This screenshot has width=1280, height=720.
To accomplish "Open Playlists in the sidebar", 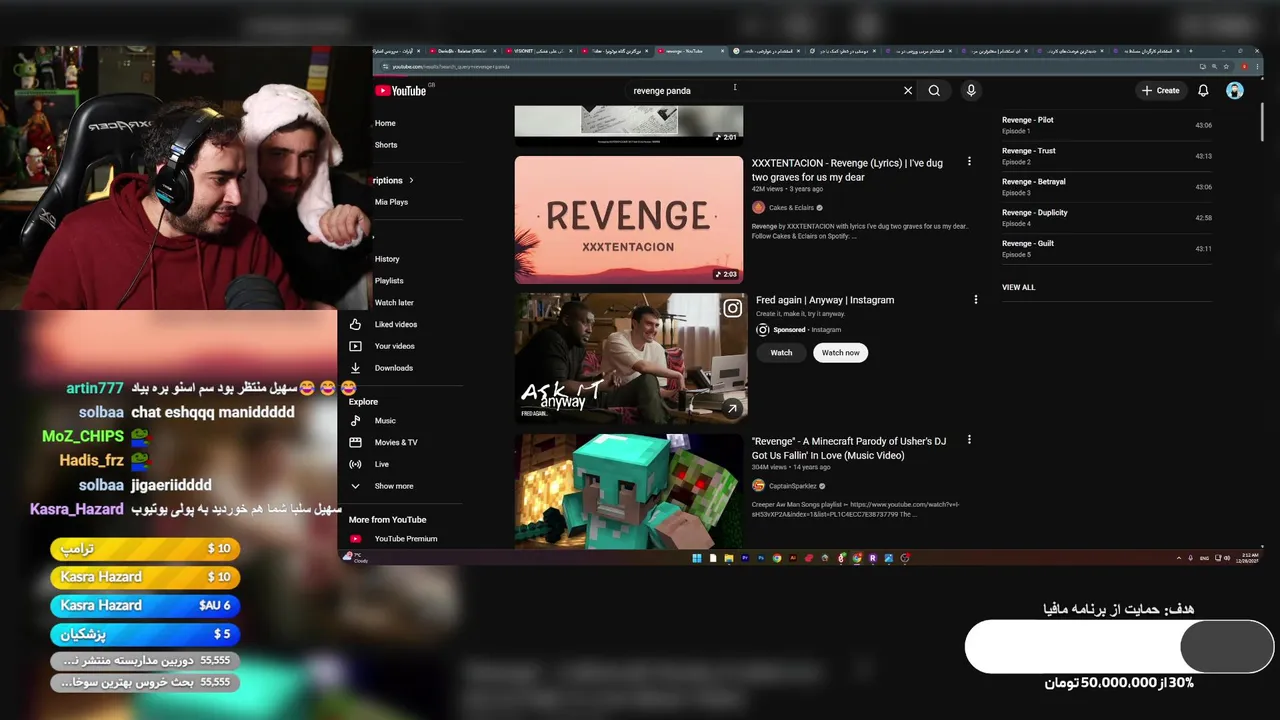I will click(389, 281).
